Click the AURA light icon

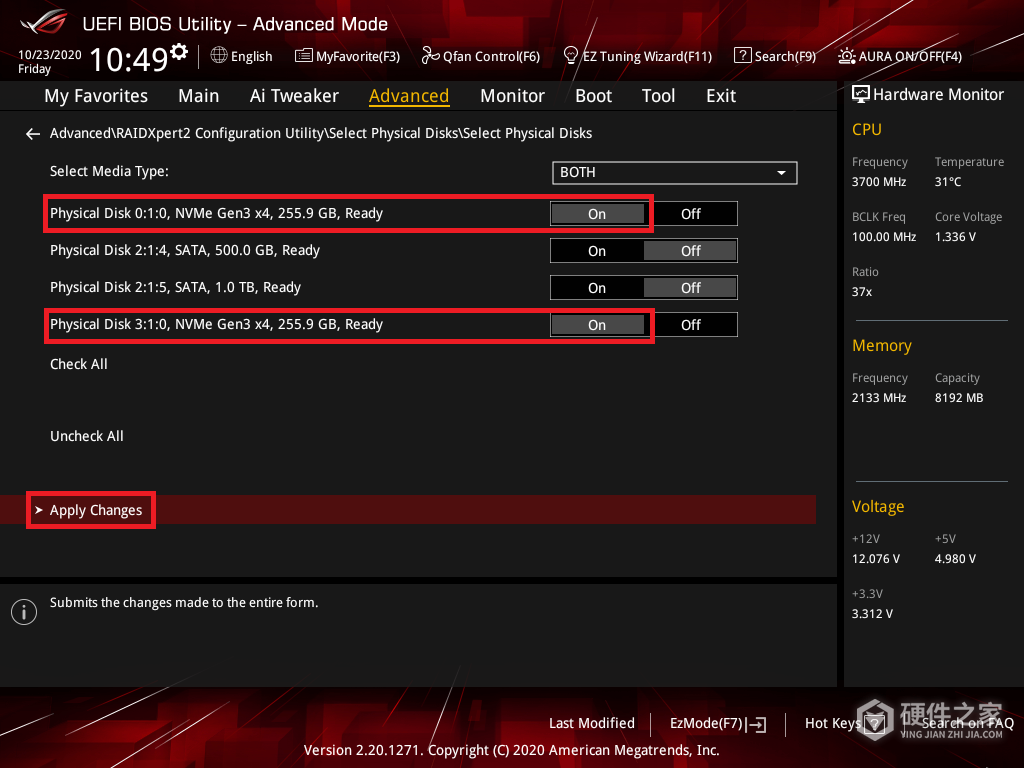click(x=846, y=56)
